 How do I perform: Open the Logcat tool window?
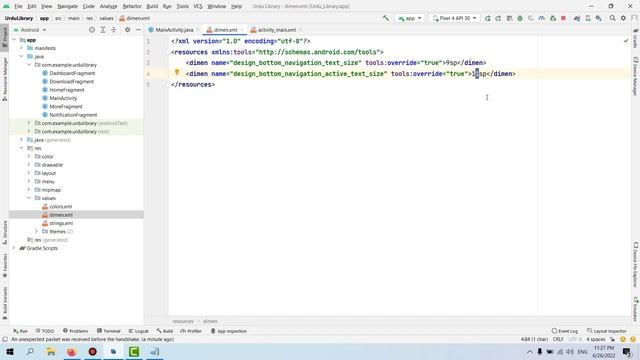point(138,331)
